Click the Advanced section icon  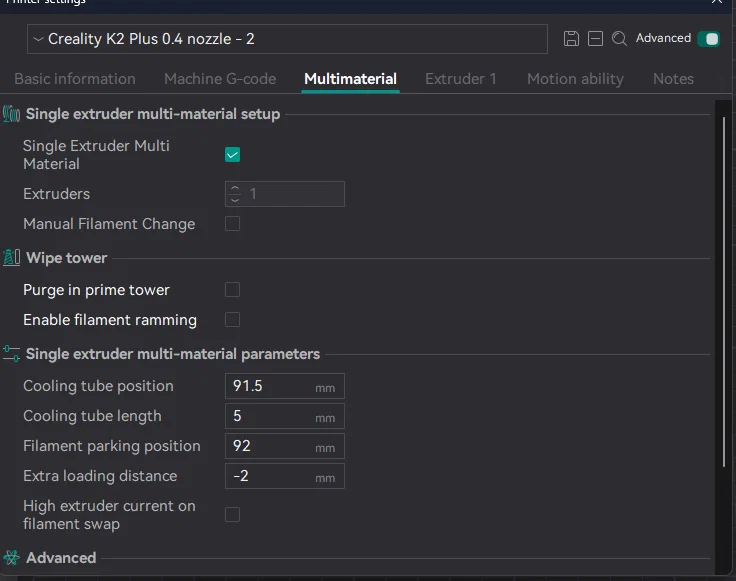[x=12, y=558]
